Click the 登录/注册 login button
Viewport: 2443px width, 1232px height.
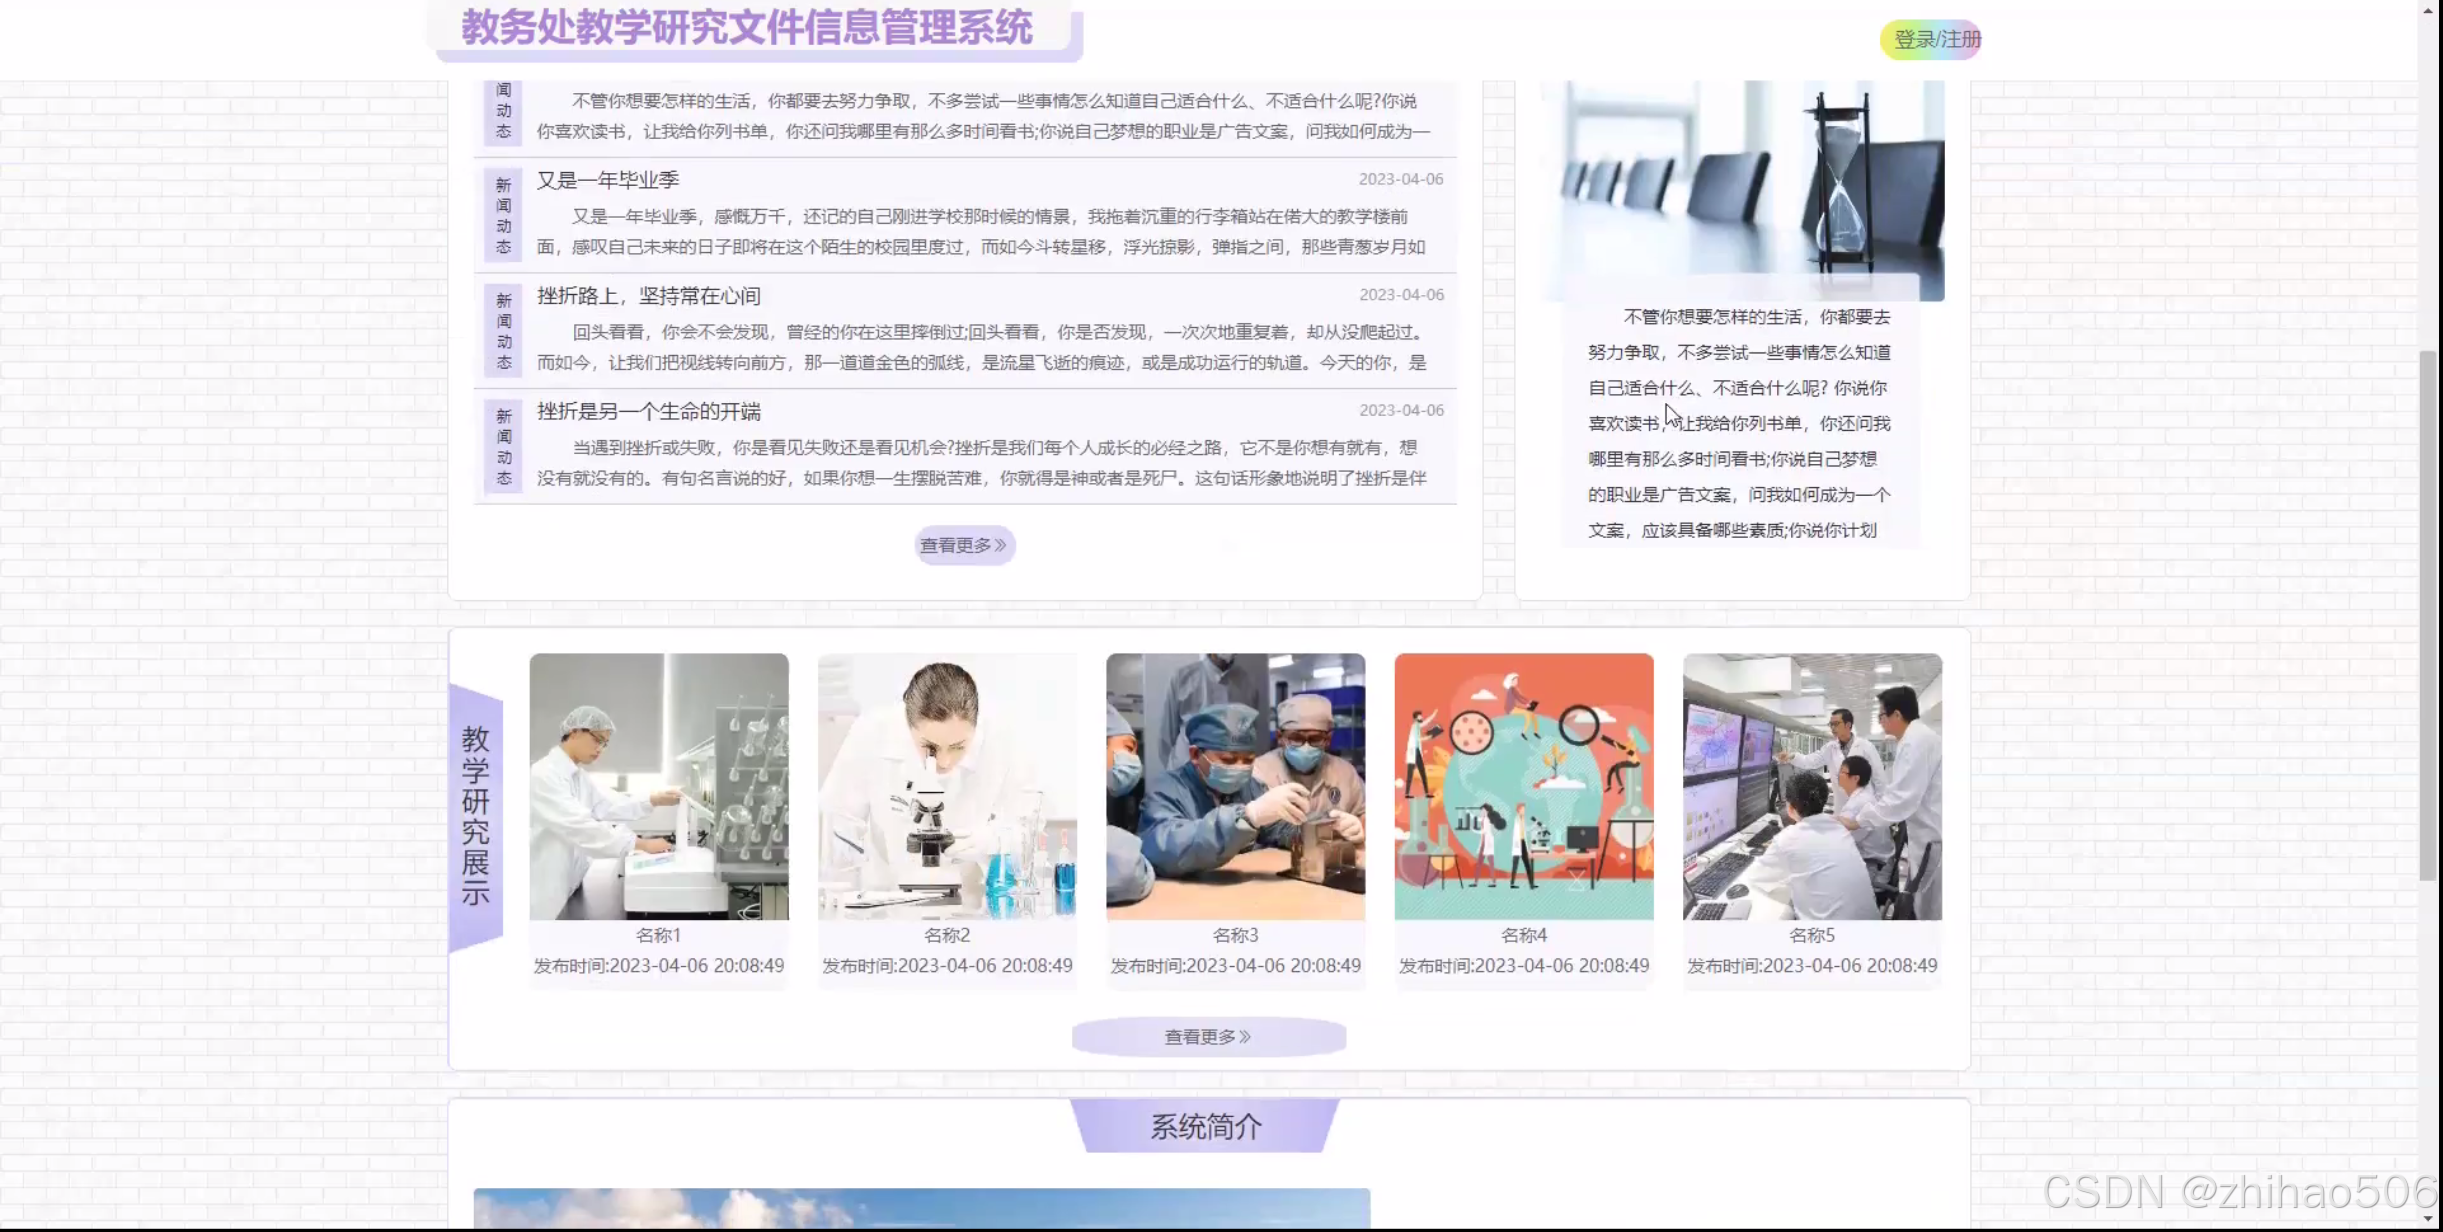[x=1930, y=40]
